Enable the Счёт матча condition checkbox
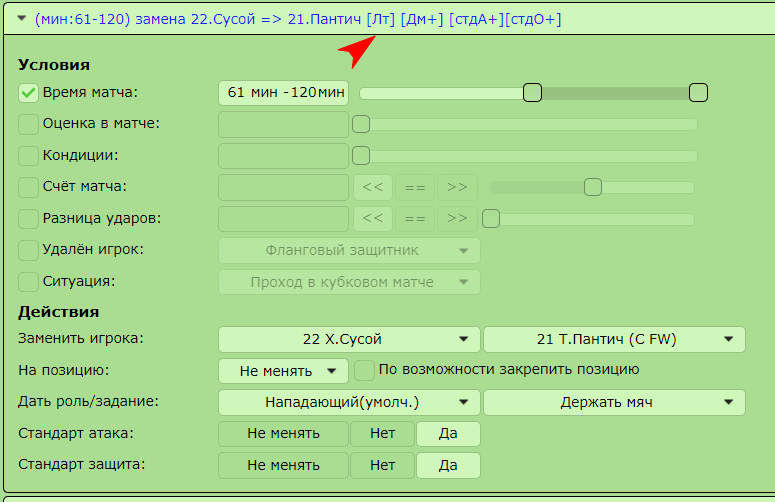The width and height of the screenshot is (775, 502). [28, 187]
